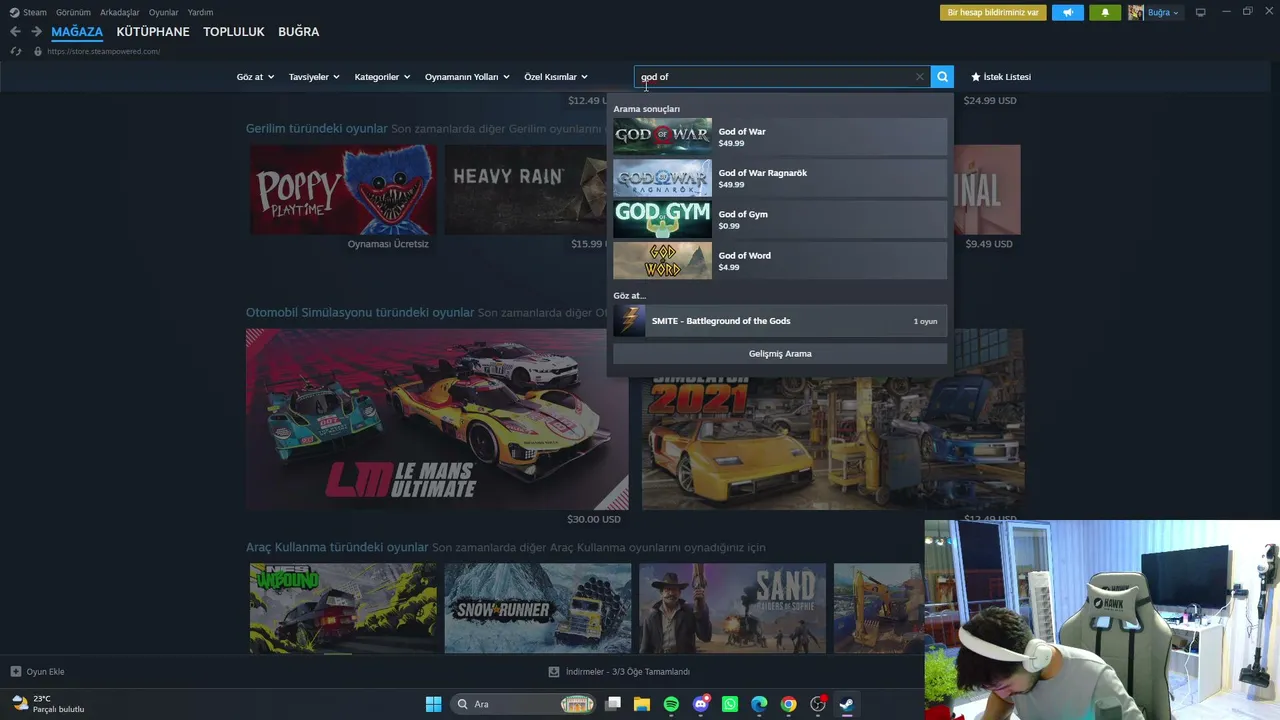Launch Google Chrome from the taskbar
The height and width of the screenshot is (720, 1280).
[789, 704]
